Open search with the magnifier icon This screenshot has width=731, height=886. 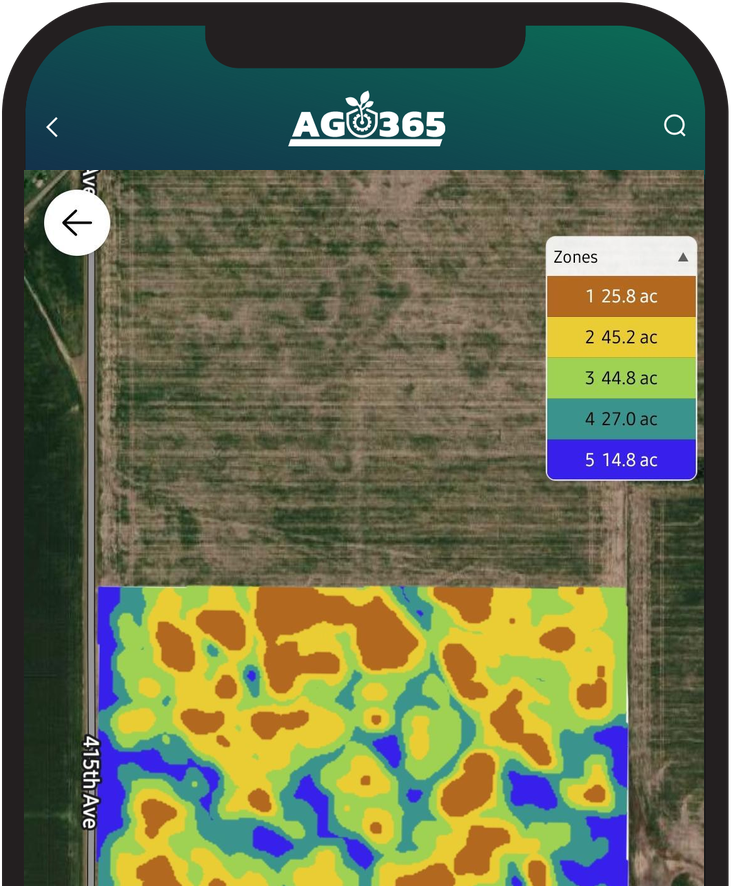click(675, 125)
